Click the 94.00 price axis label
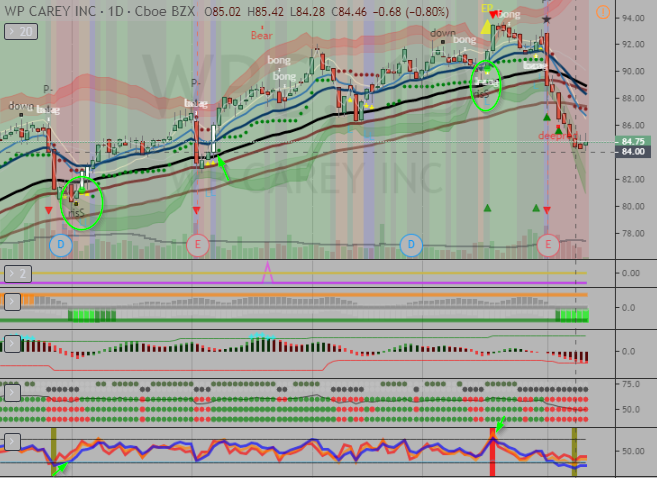This screenshot has width=657, height=478. [x=633, y=18]
